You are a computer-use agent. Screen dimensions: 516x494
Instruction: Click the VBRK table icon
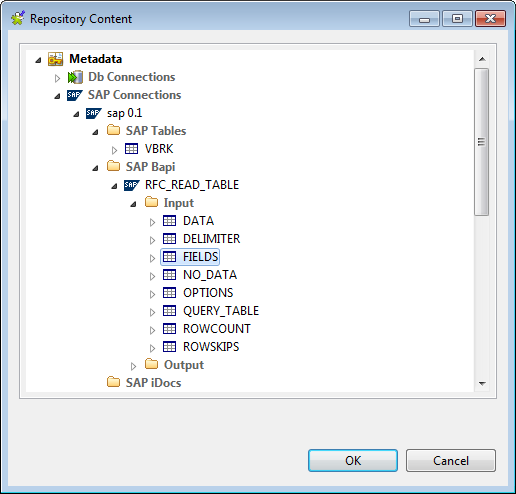[x=131, y=149]
